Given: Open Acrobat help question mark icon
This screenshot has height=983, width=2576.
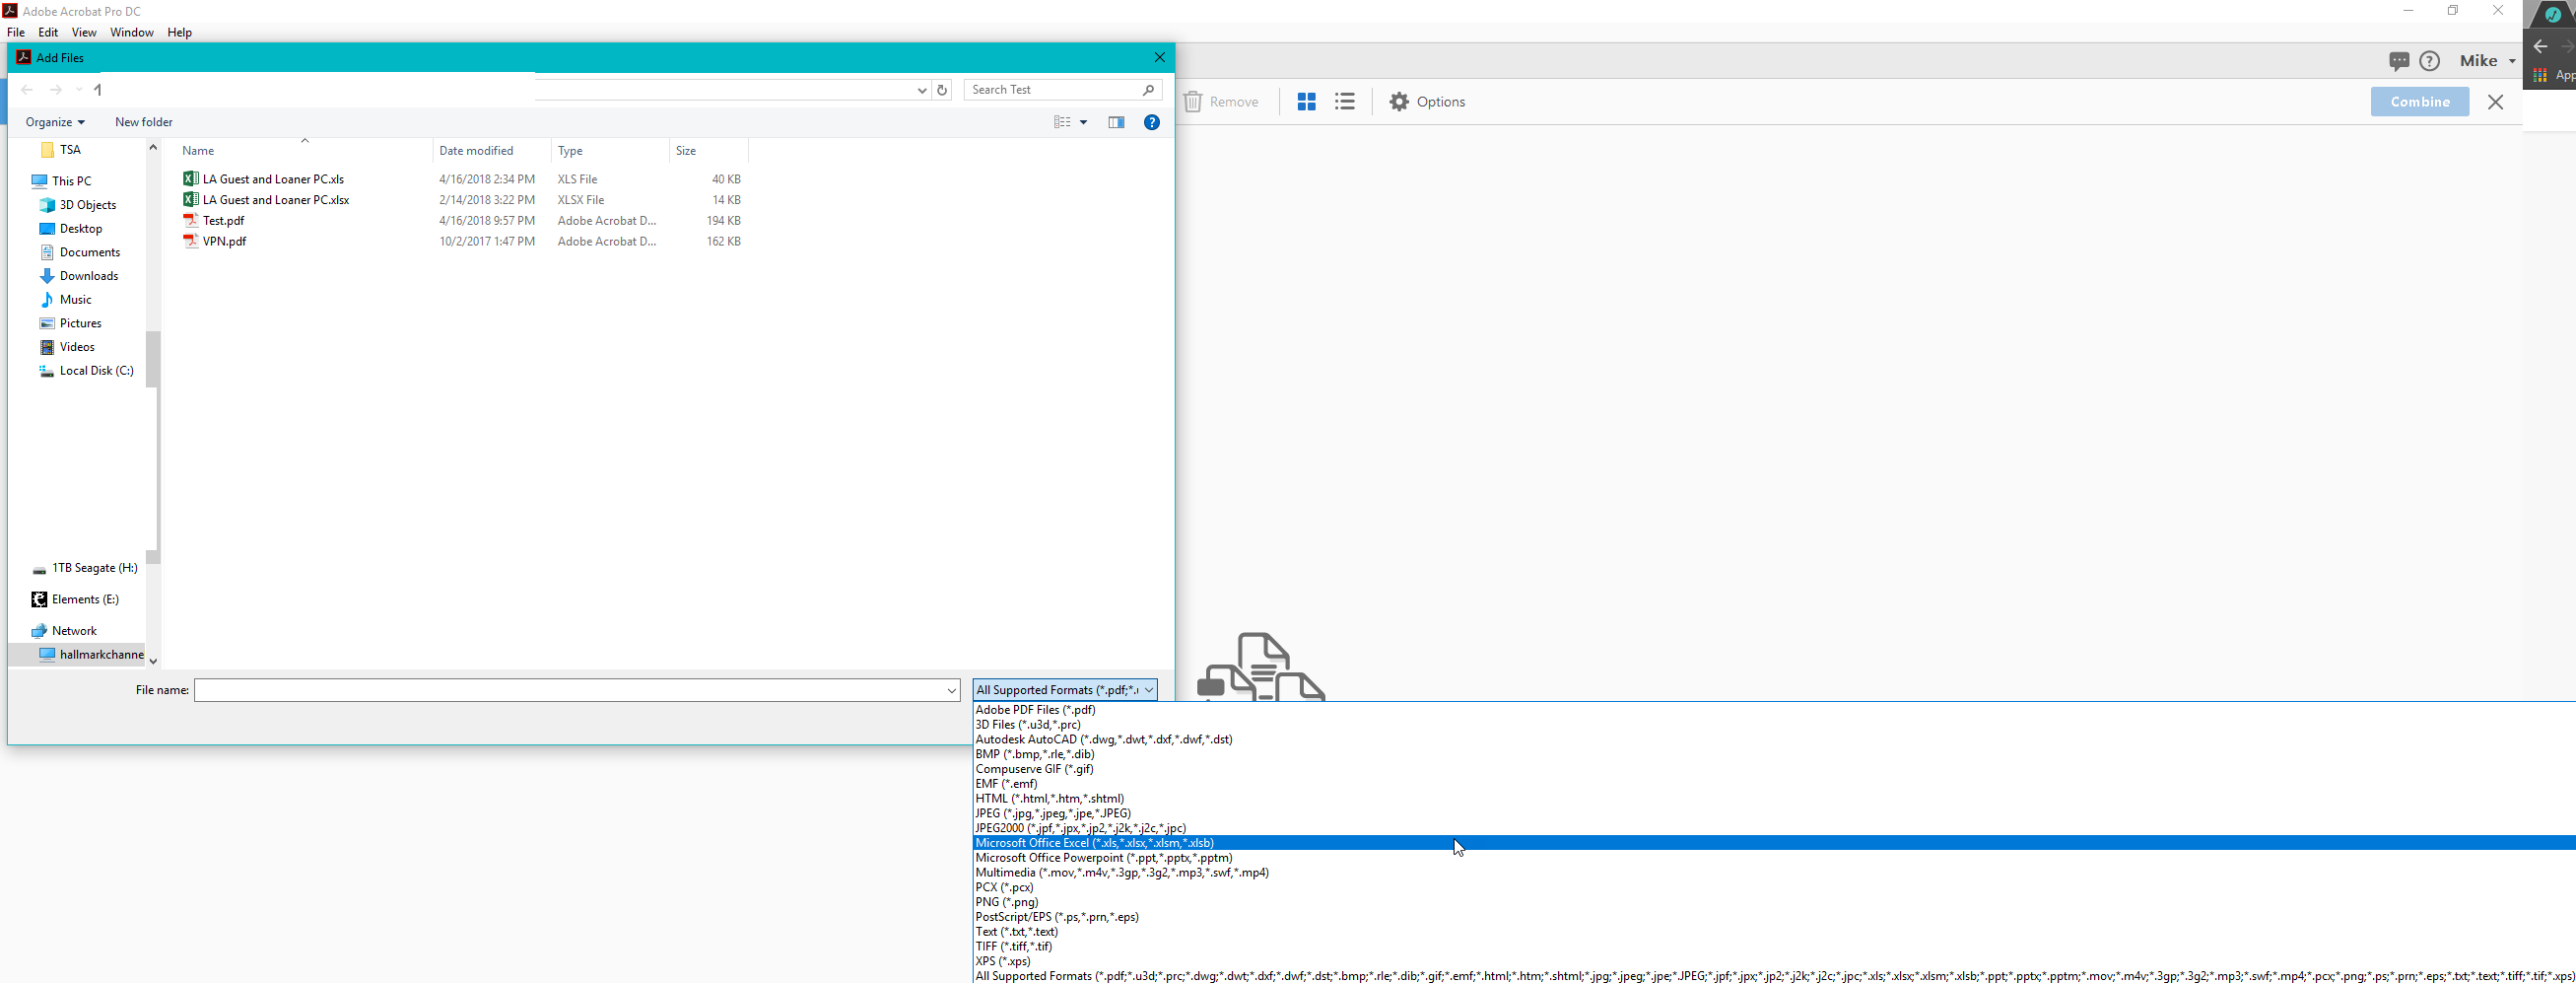Looking at the screenshot, I should [2430, 61].
